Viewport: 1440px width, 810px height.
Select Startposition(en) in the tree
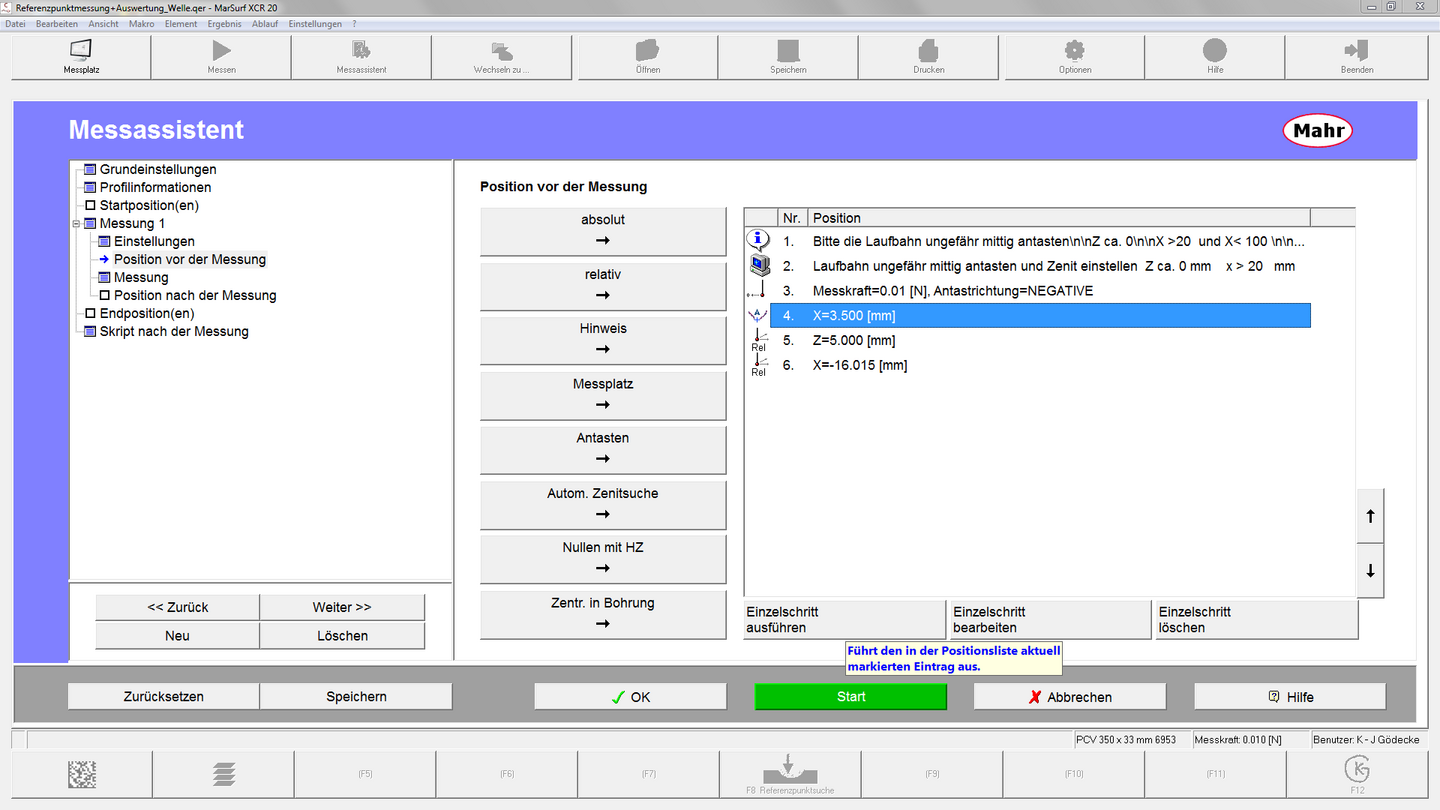pos(148,206)
